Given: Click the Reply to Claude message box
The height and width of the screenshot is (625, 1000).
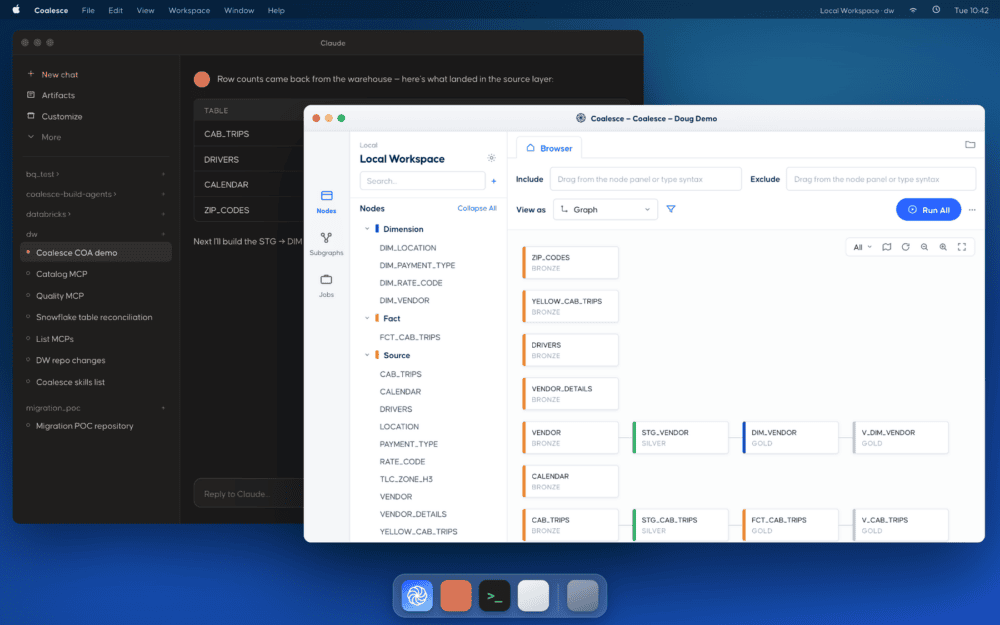Looking at the screenshot, I should tap(249, 494).
